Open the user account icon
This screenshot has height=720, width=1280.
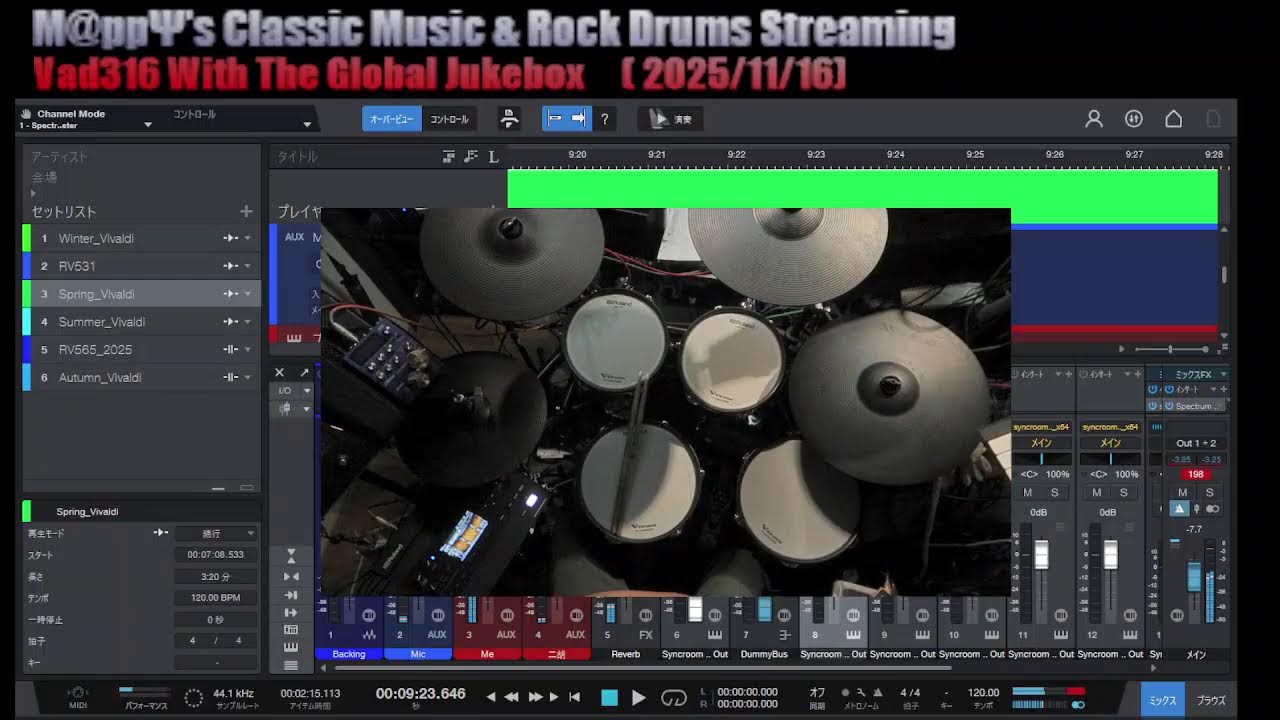[1094, 119]
